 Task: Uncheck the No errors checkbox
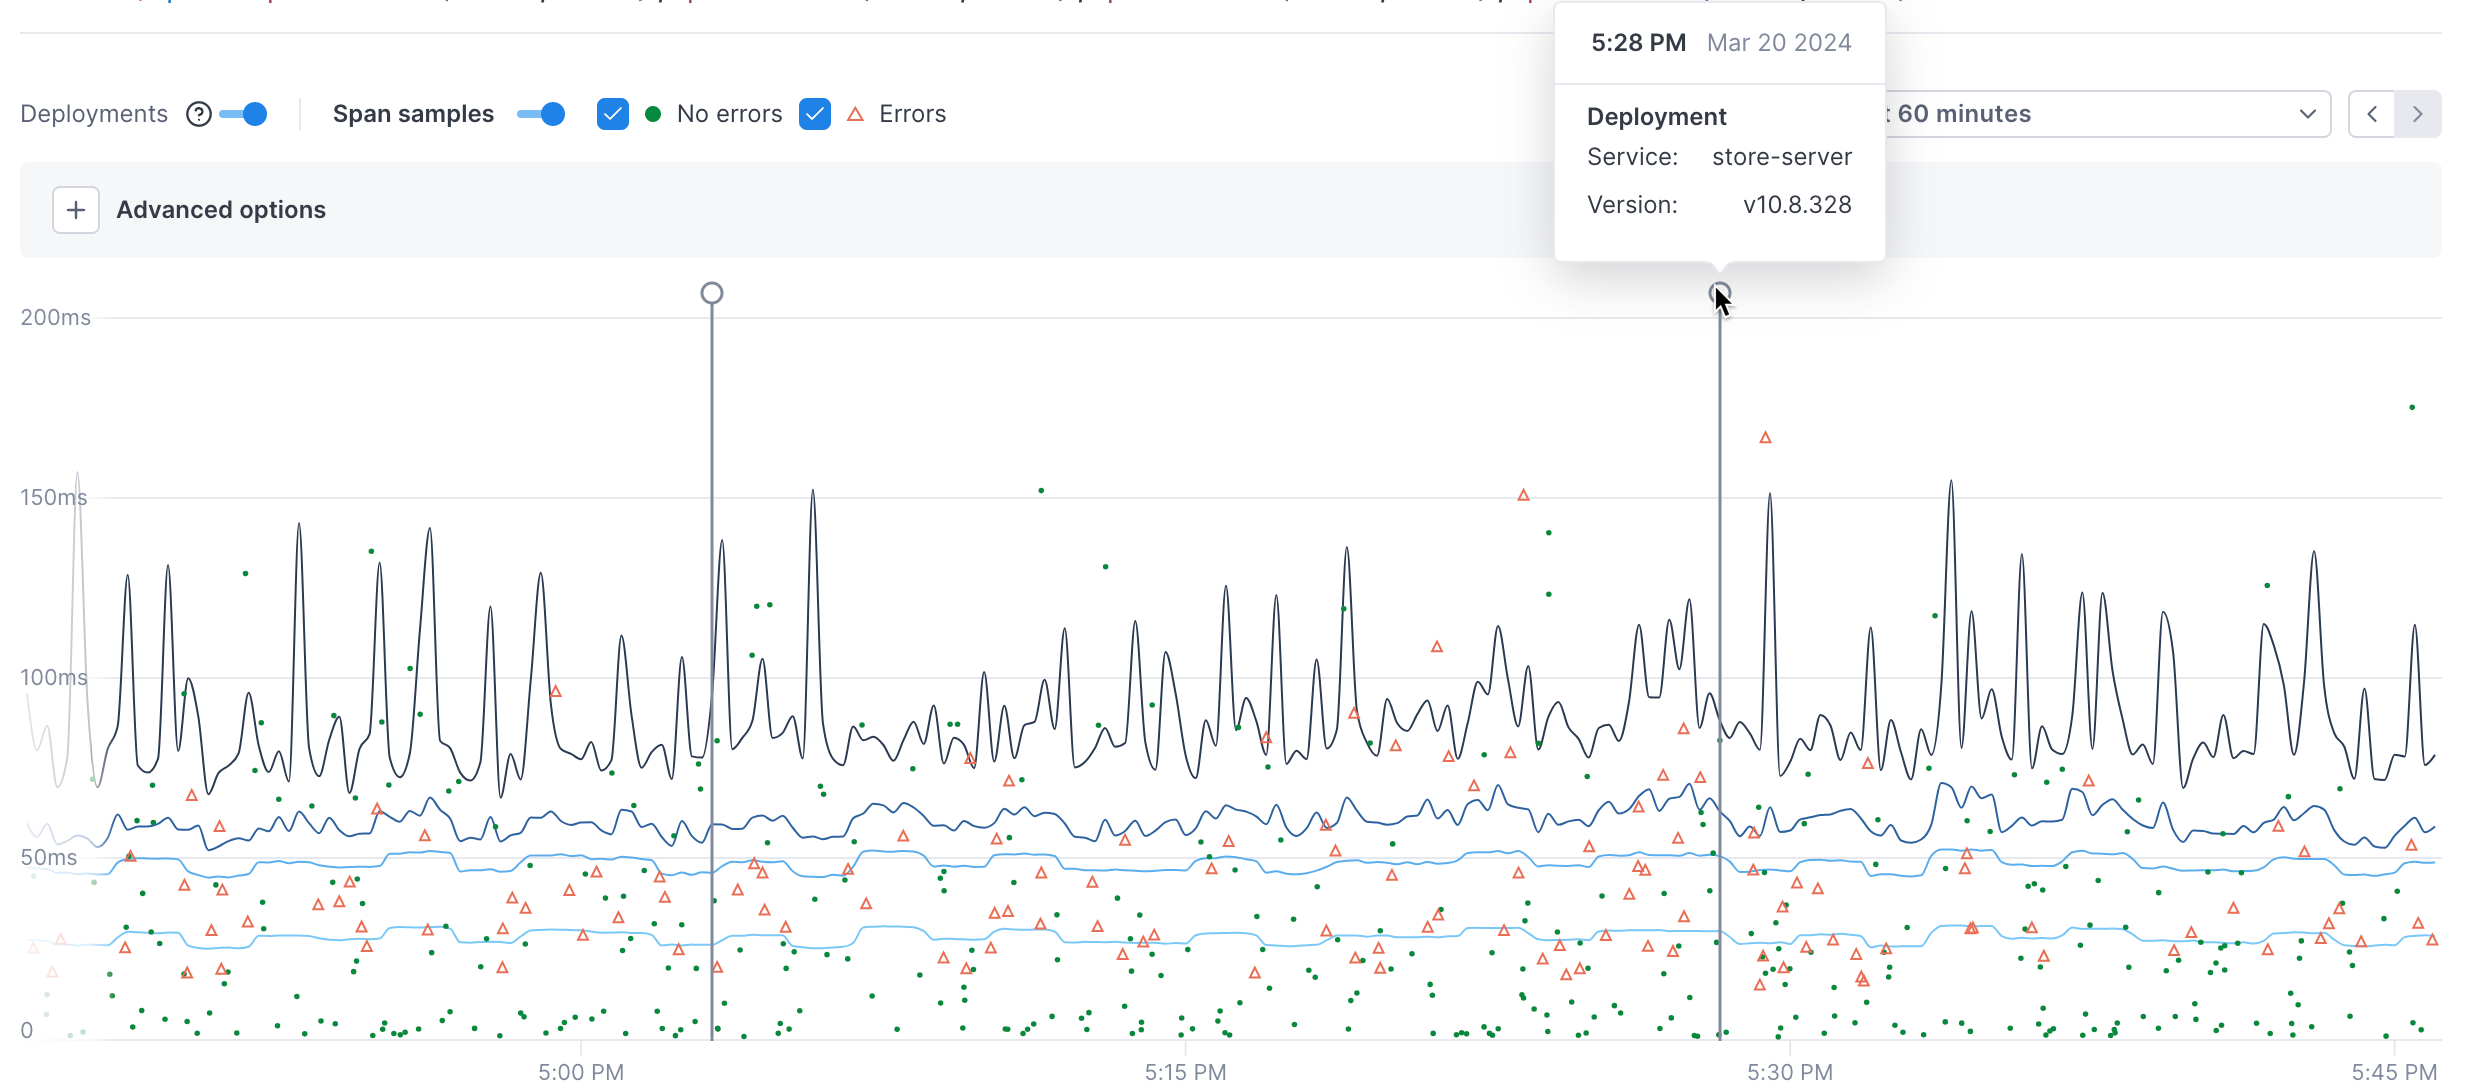click(612, 114)
